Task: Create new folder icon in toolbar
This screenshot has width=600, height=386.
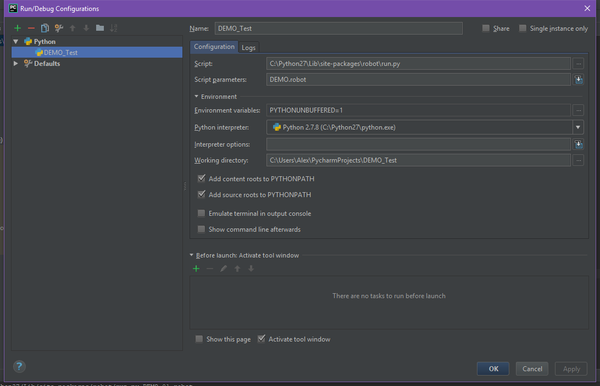Action: click(100, 28)
